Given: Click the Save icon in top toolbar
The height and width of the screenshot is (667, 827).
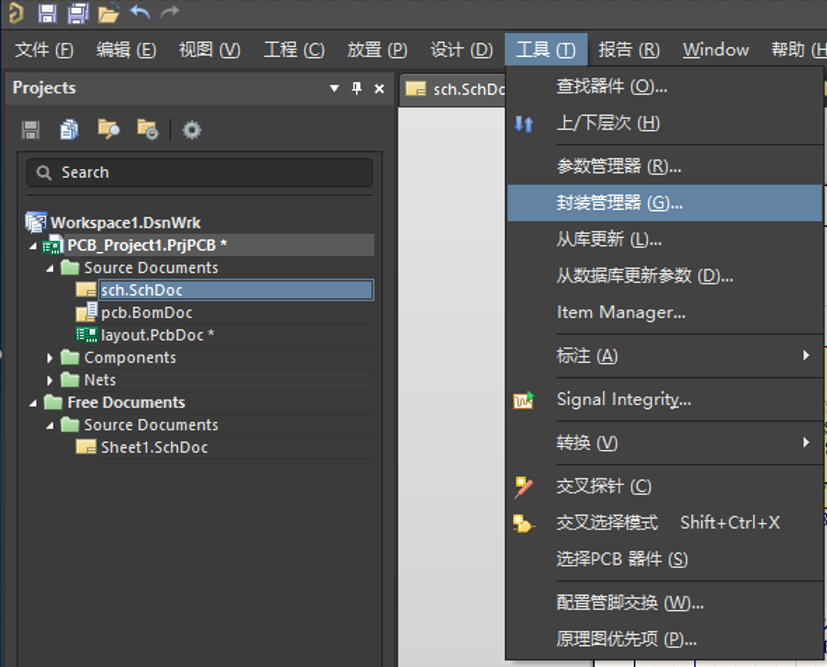Looking at the screenshot, I should point(47,13).
